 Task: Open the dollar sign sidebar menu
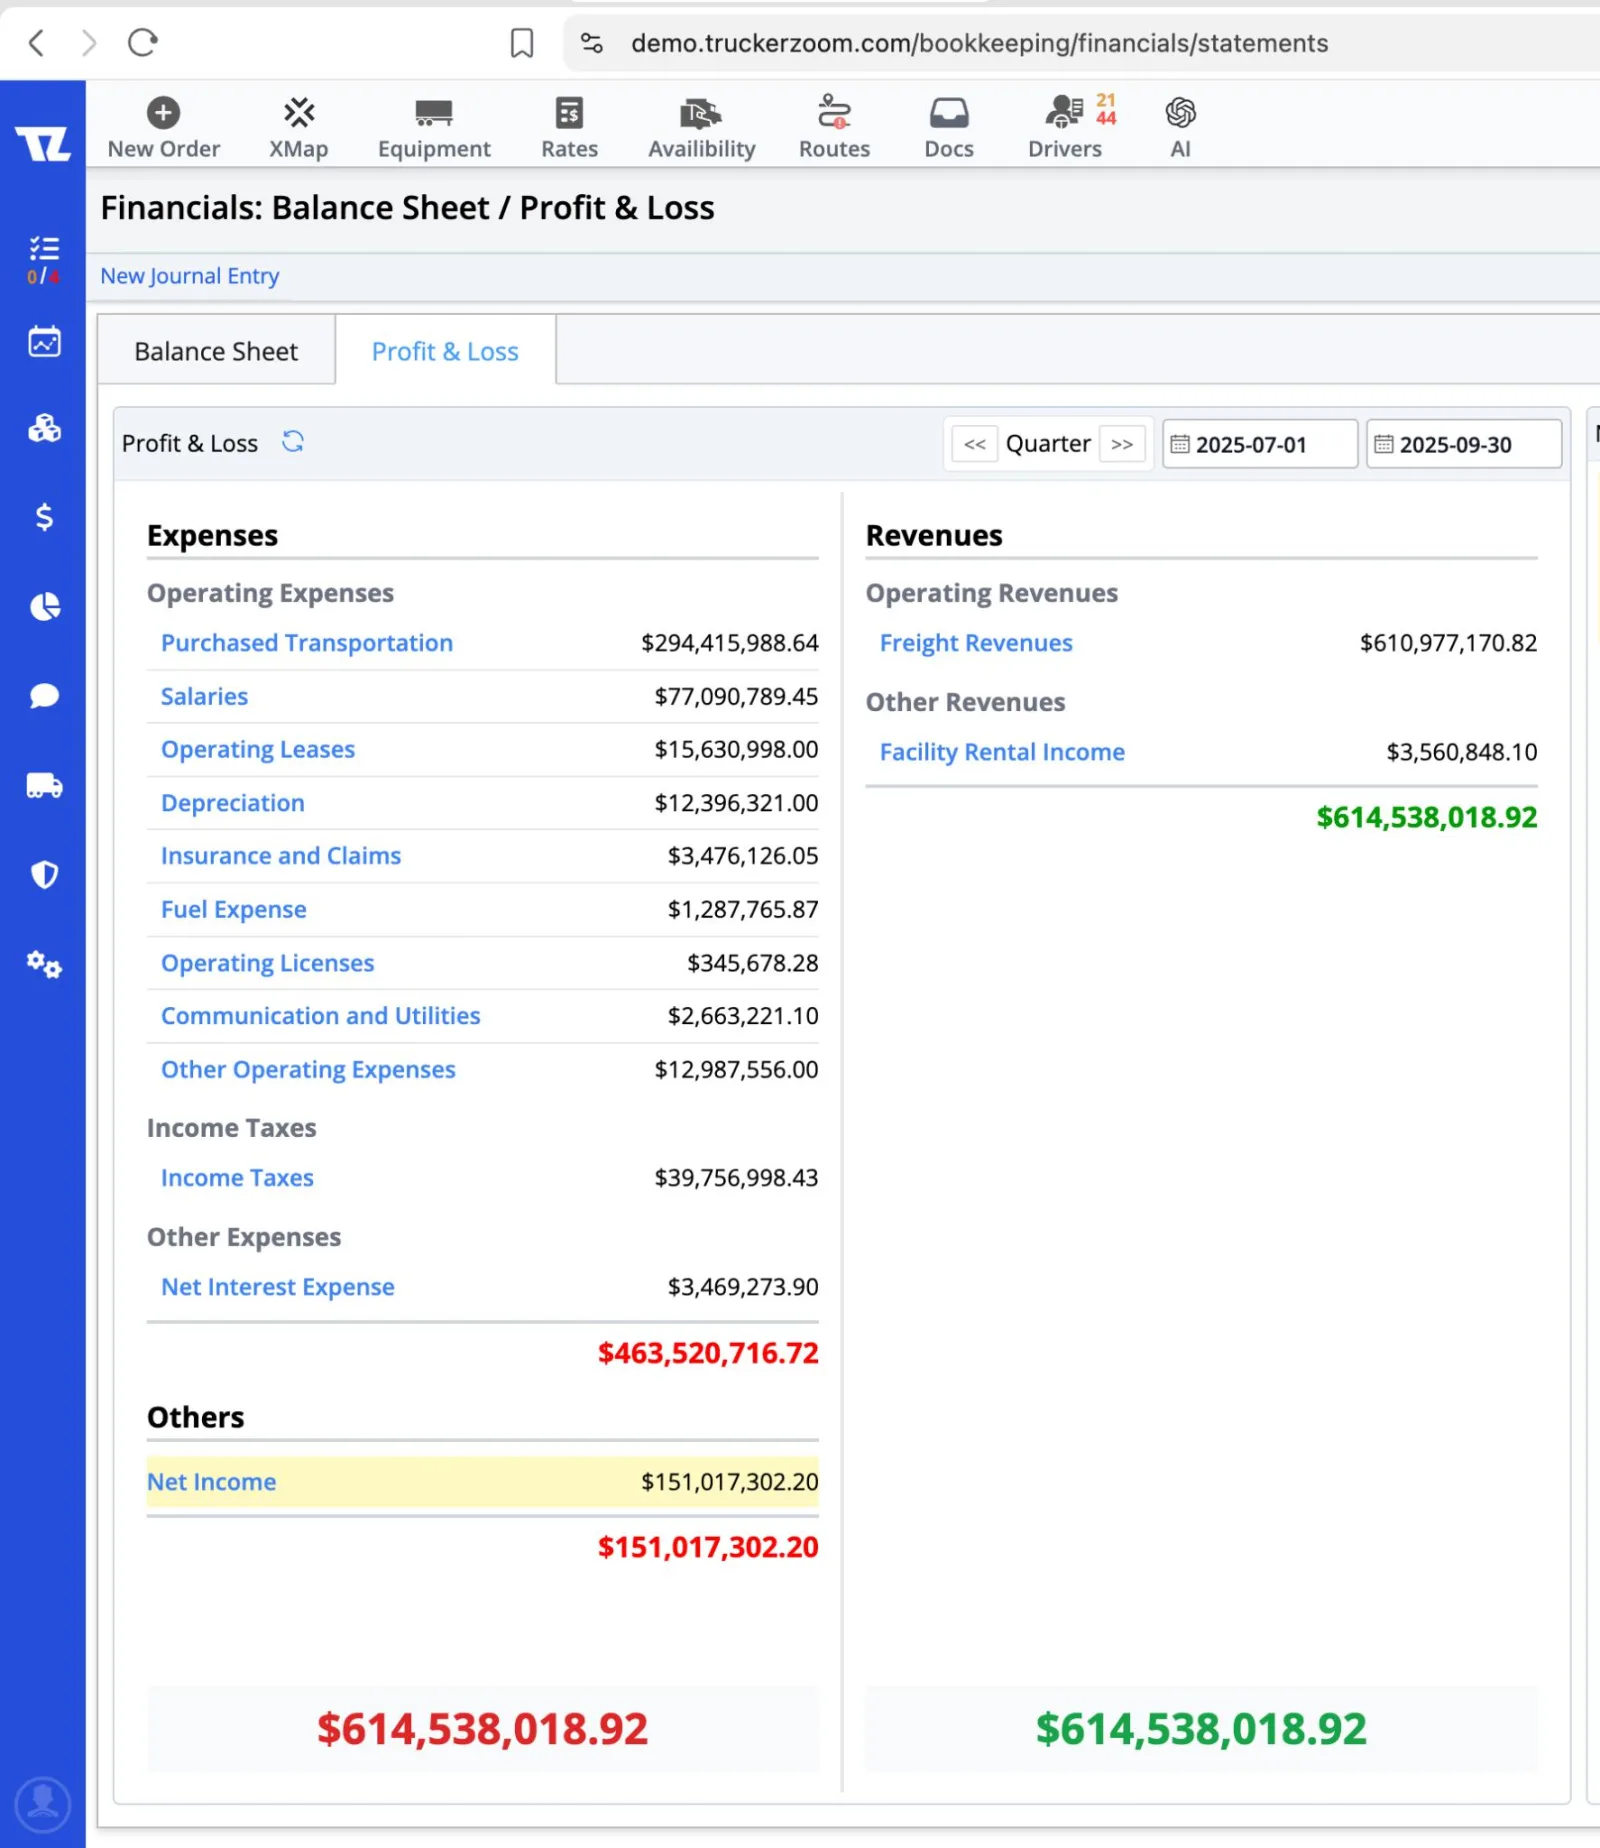(x=44, y=517)
